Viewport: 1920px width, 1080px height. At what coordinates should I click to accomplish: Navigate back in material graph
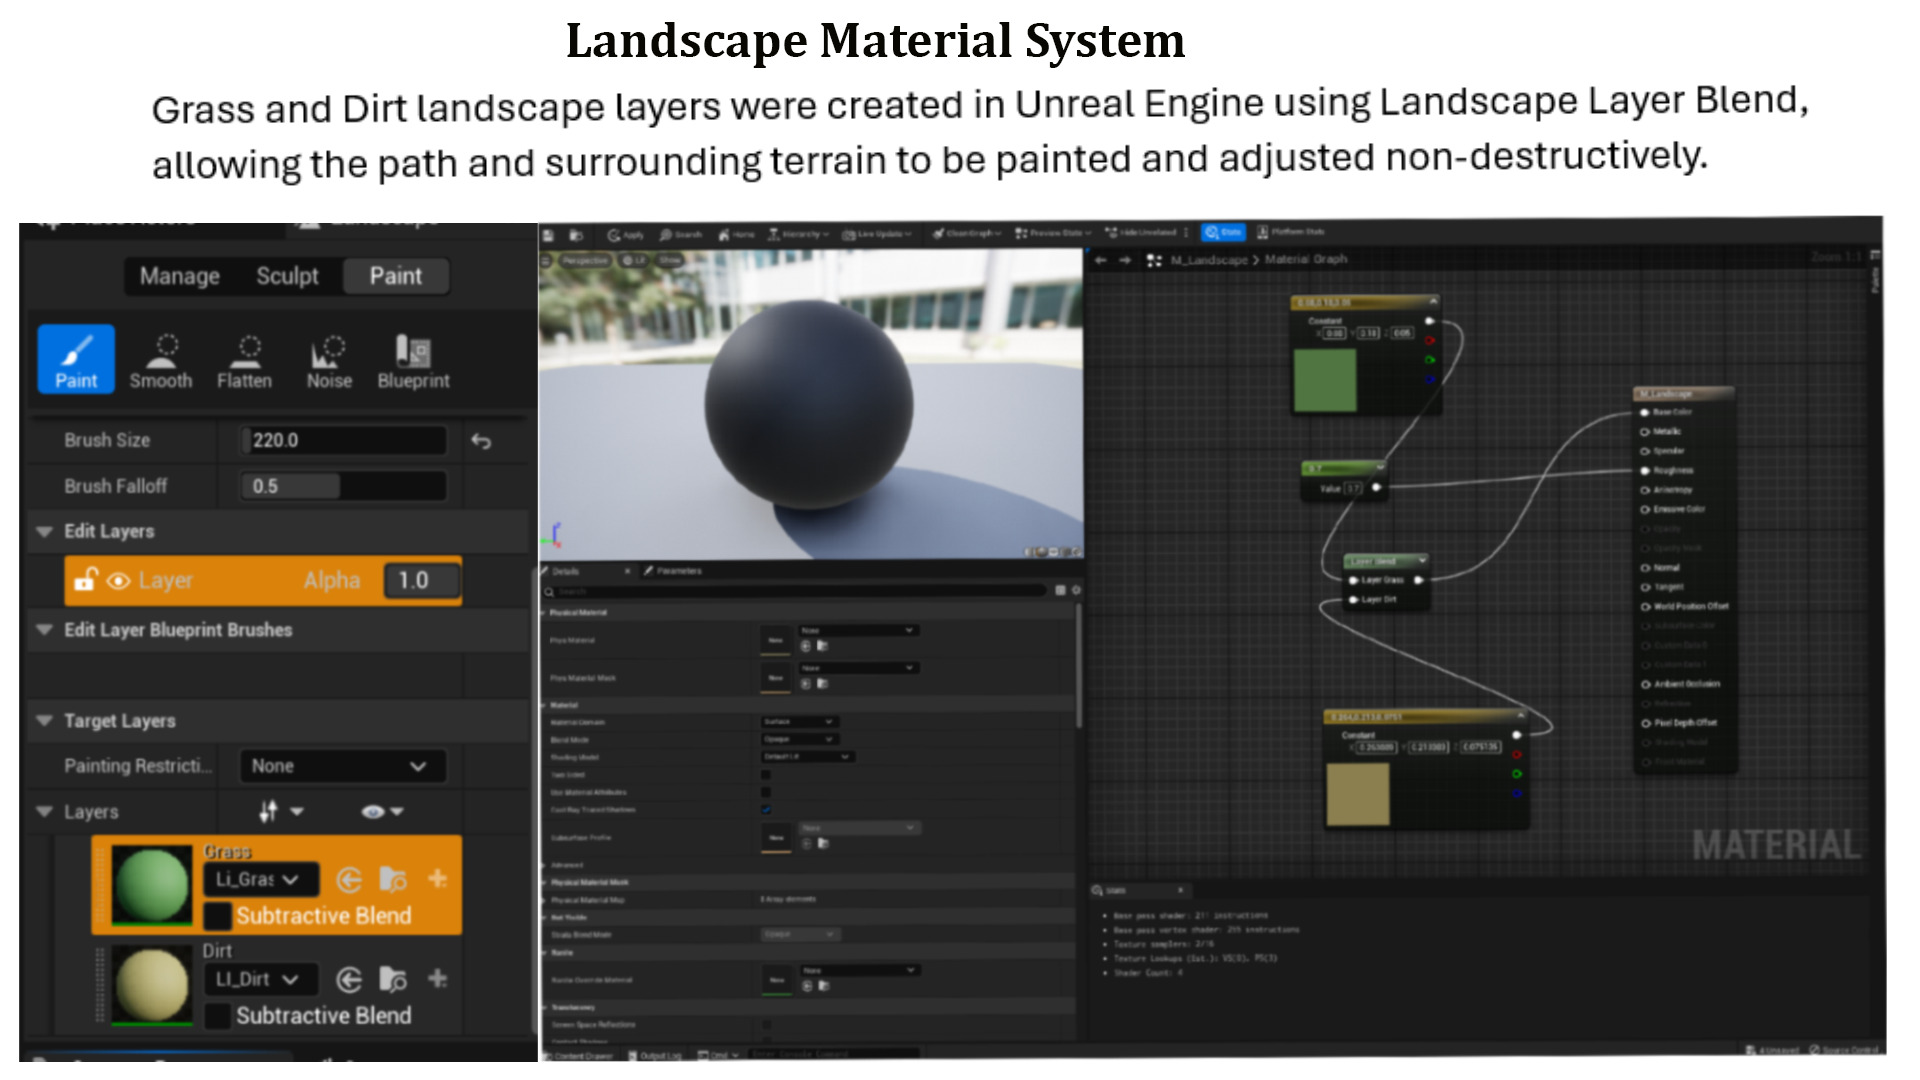tap(1101, 260)
